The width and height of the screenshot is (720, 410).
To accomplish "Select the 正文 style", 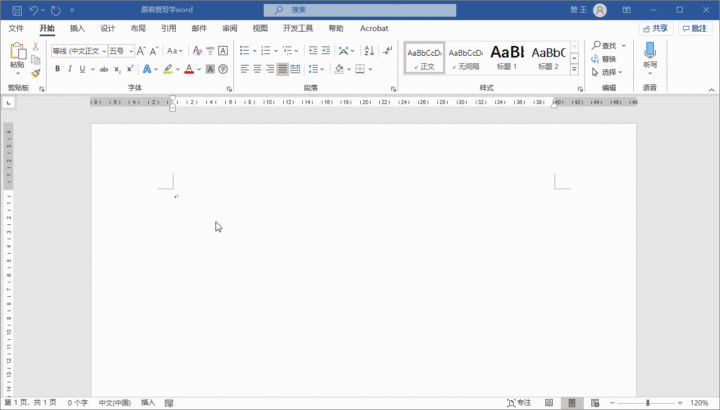I will (x=424, y=58).
